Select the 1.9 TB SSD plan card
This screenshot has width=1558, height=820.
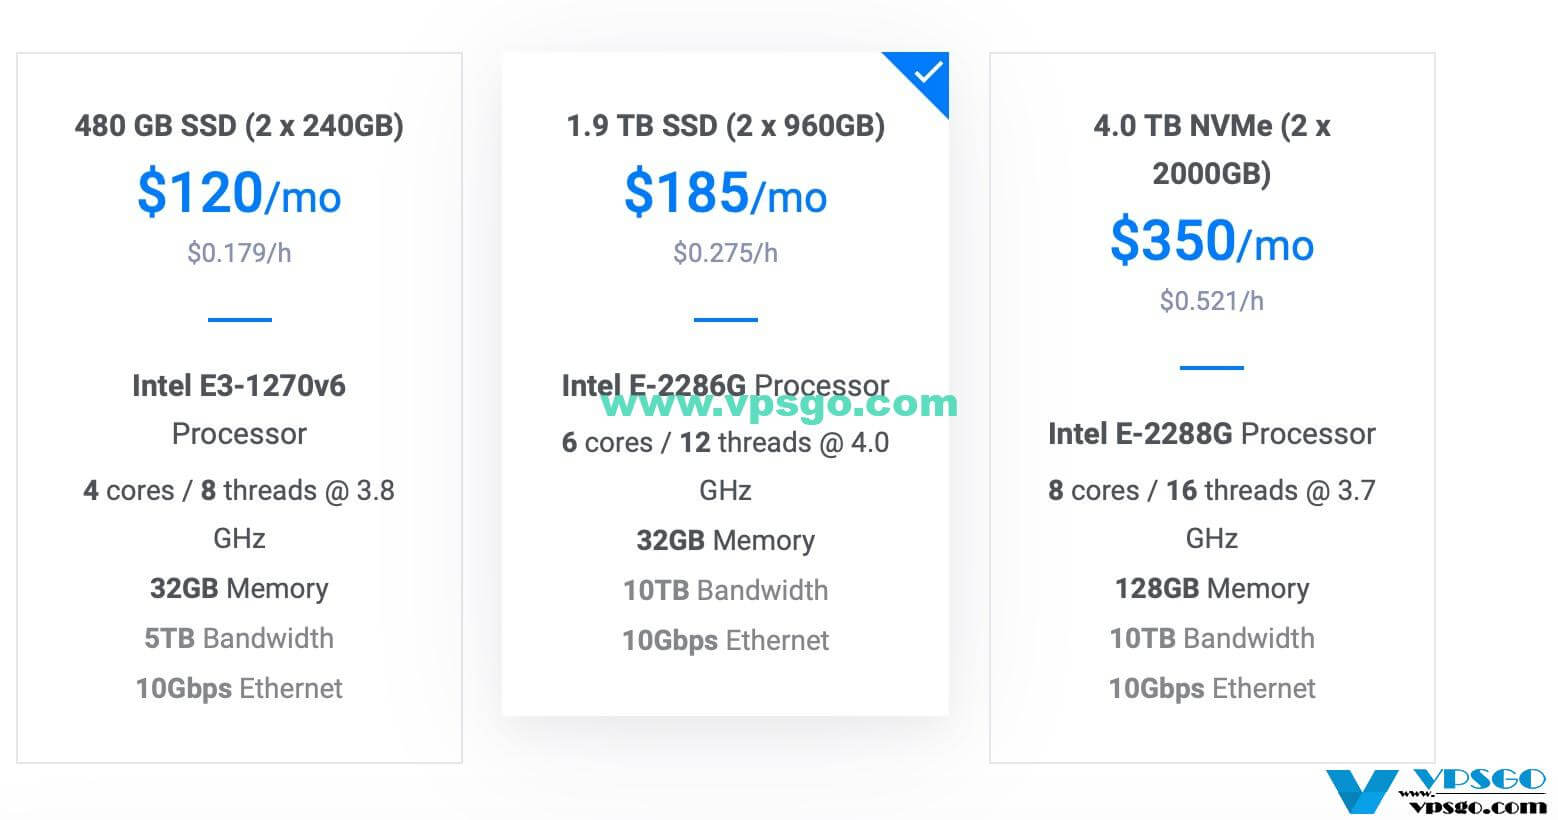(725, 384)
